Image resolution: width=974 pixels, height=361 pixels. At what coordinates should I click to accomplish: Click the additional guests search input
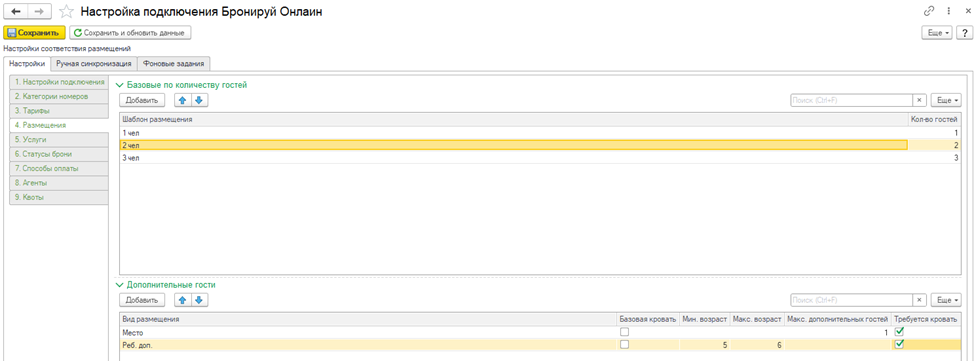point(851,300)
